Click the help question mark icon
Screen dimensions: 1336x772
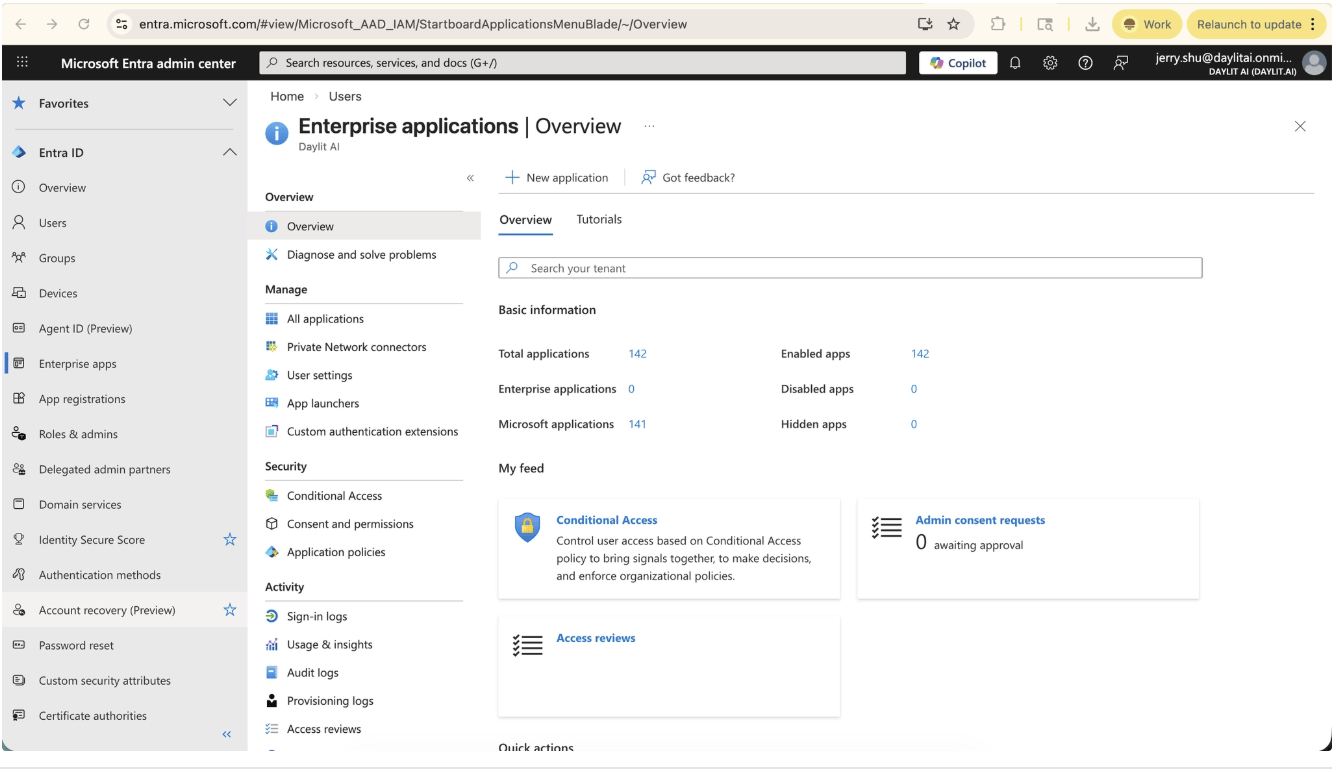click(1085, 63)
